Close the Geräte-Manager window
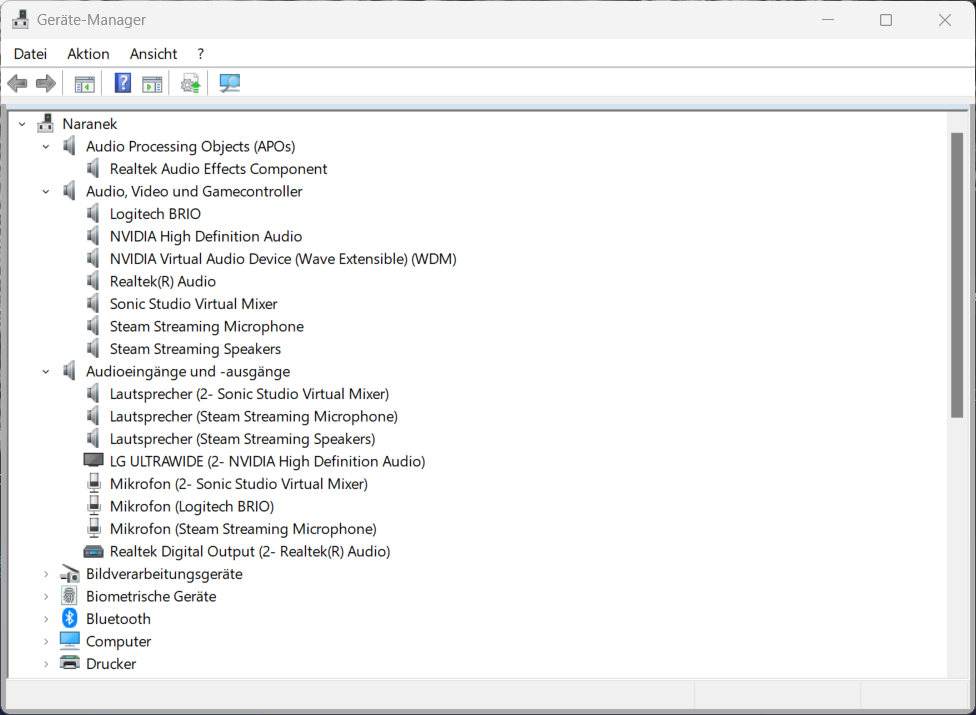The width and height of the screenshot is (976, 715). coord(944,19)
